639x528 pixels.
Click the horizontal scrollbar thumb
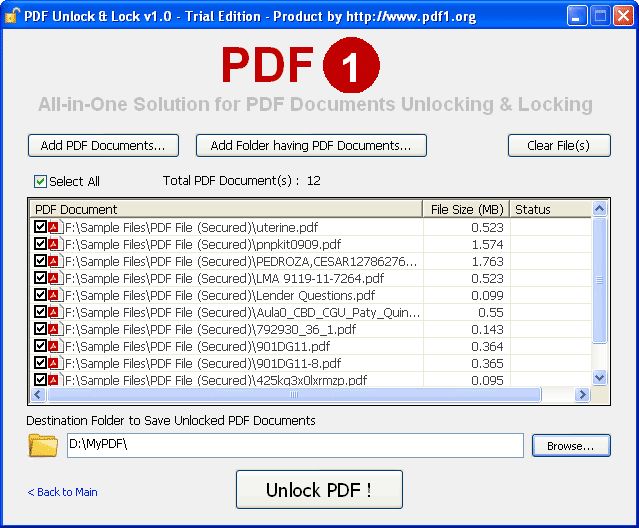(x=294, y=395)
